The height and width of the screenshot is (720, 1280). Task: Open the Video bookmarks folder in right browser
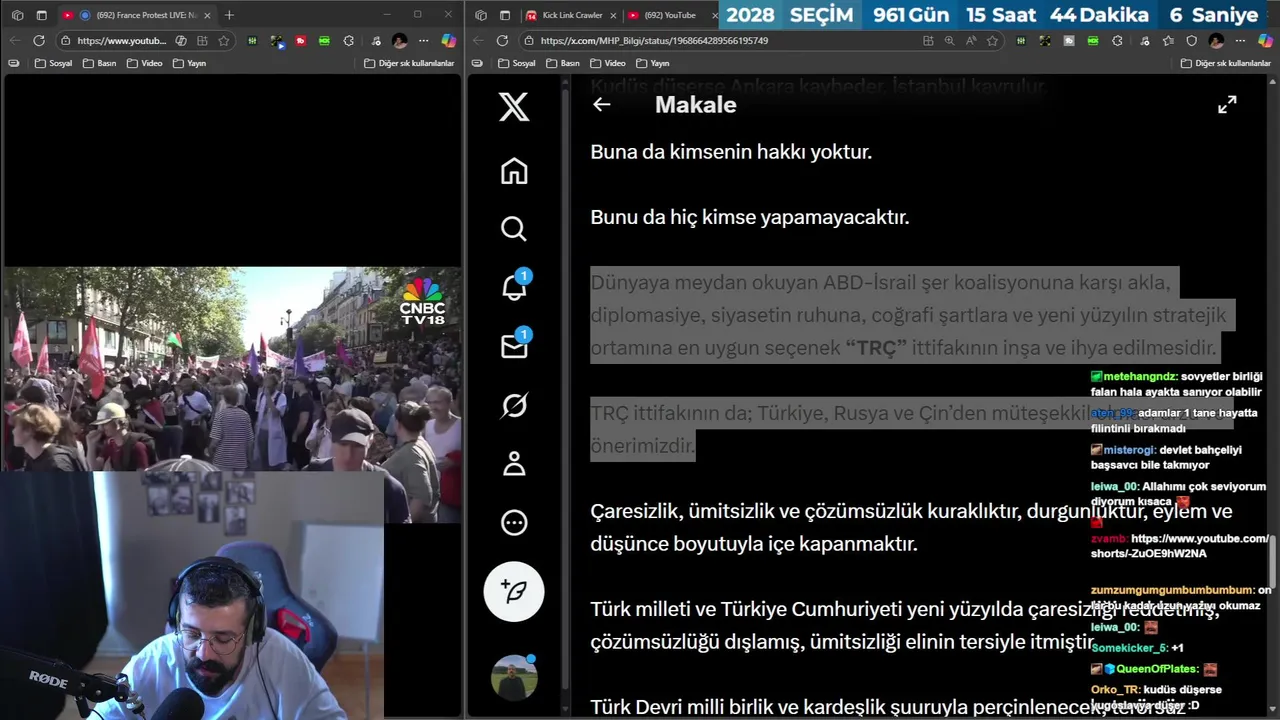608,63
